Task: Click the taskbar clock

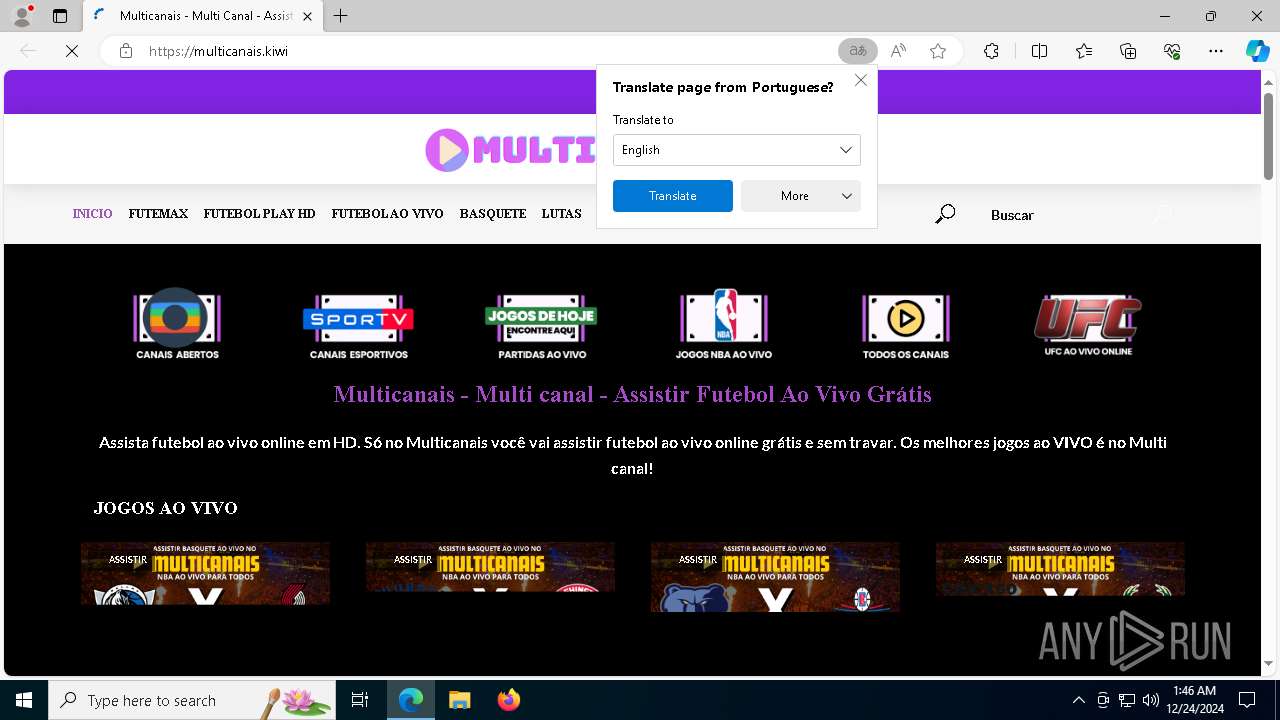Action: (1194, 700)
